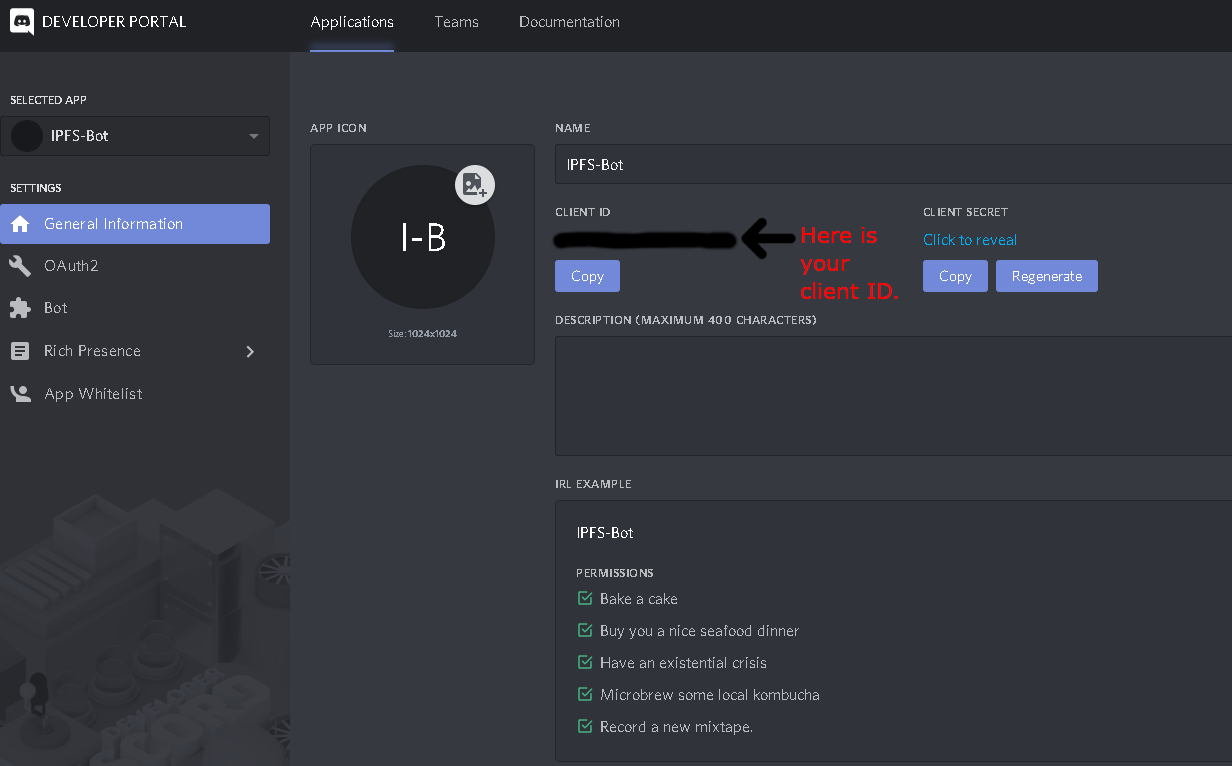
Task: Click the upload image icon on app icon
Action: (475, 184)
